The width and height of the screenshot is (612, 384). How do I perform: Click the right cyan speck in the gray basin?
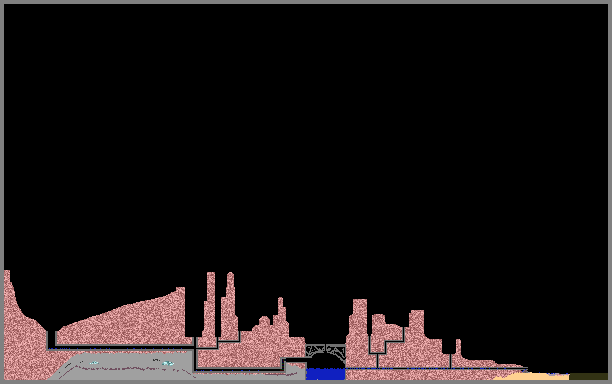pos(168,363)
